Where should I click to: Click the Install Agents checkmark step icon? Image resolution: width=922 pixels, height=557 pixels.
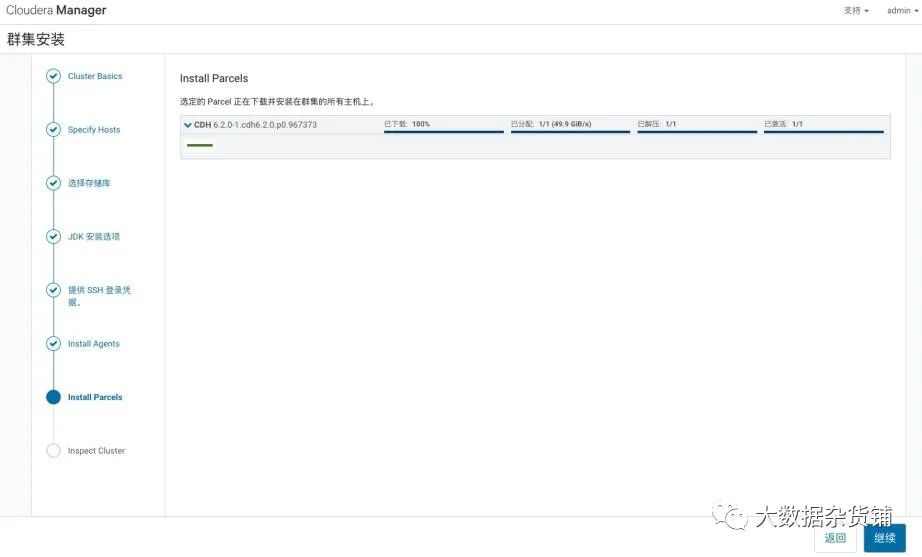coord(54,343)
